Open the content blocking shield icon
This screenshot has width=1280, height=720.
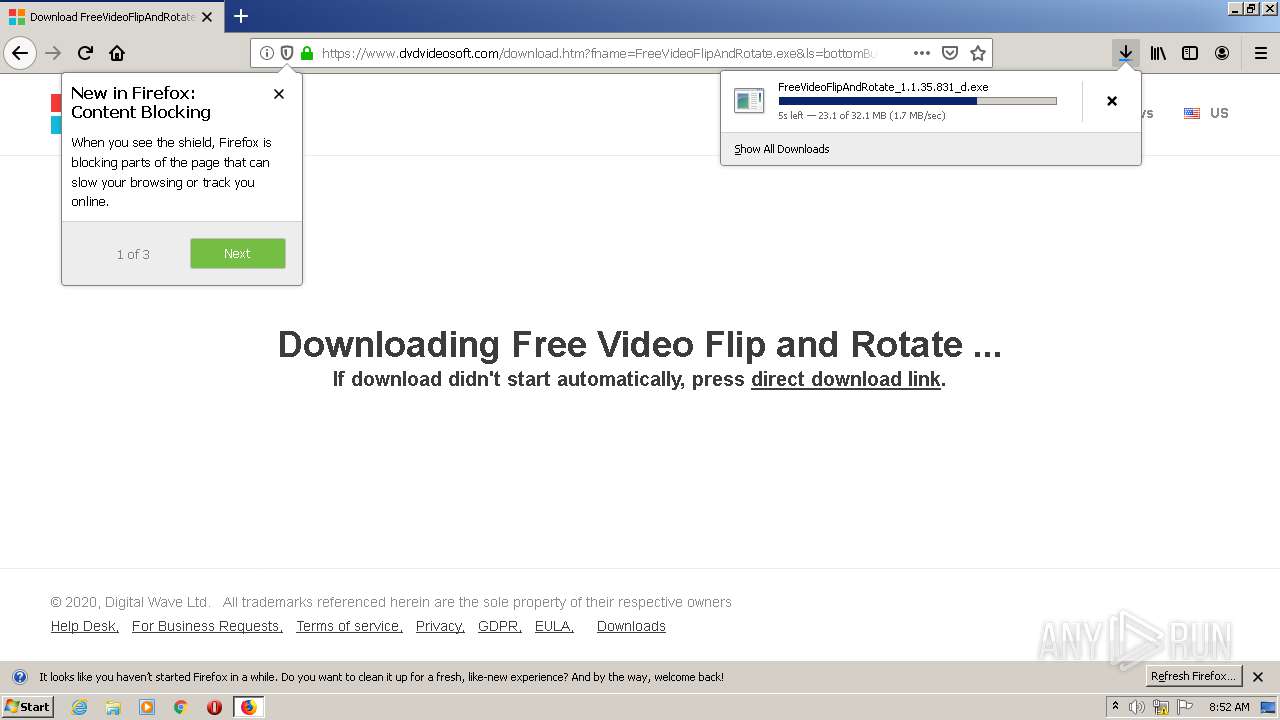(286, 53)
